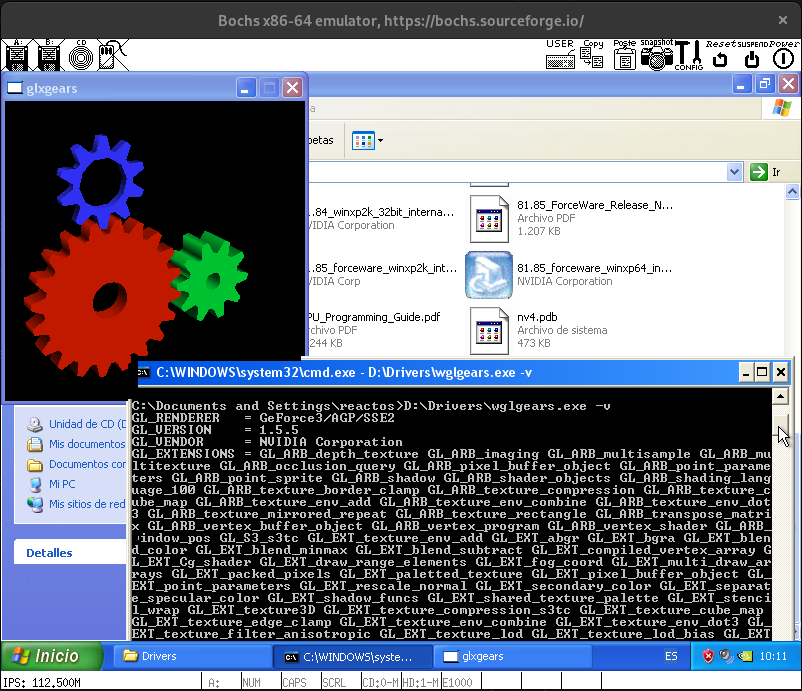Viewport: 802px width, 691px height.
Task: Minimize the glxgears window
Action: [x=245, y=88]
